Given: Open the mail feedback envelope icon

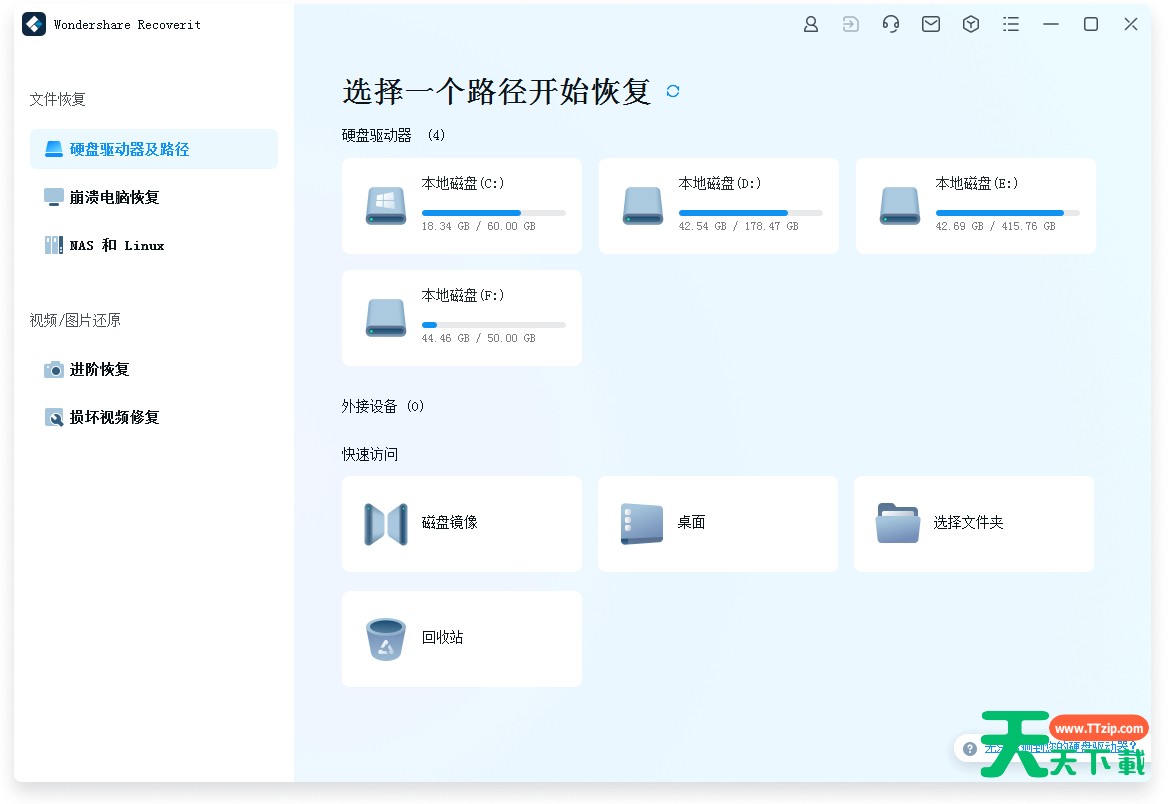Looking at the screenshot, I should [x=931, y=25].
